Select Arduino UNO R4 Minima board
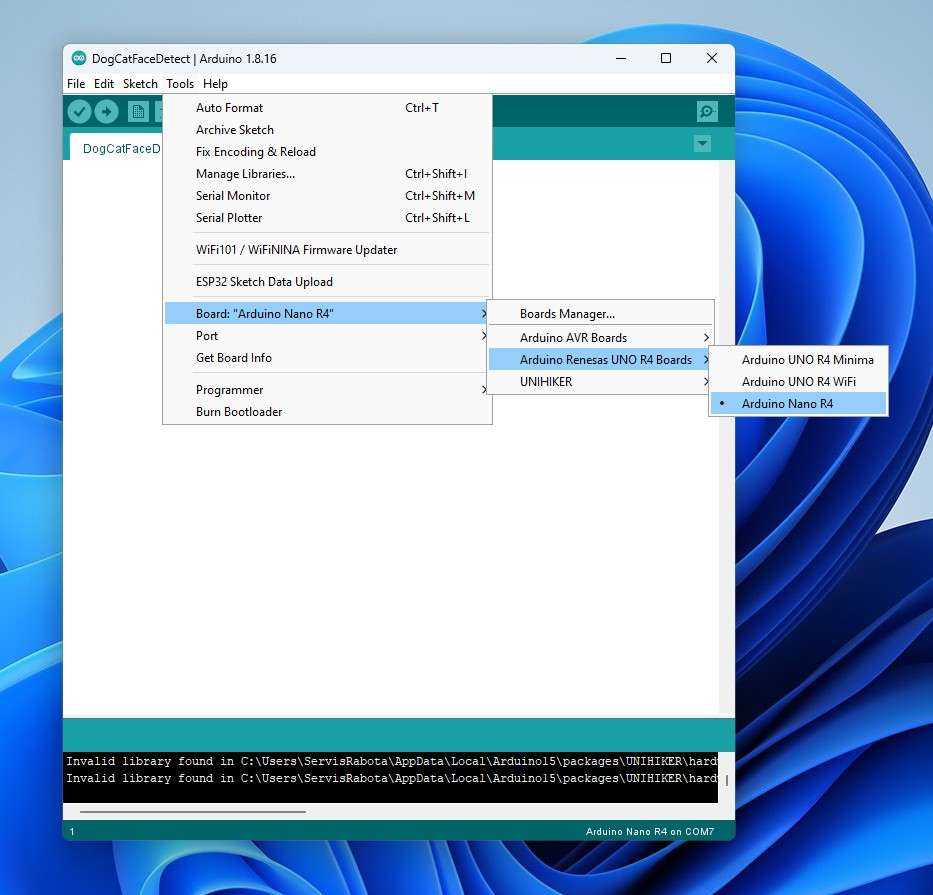The image size is (933, 895). pos(799,359)
